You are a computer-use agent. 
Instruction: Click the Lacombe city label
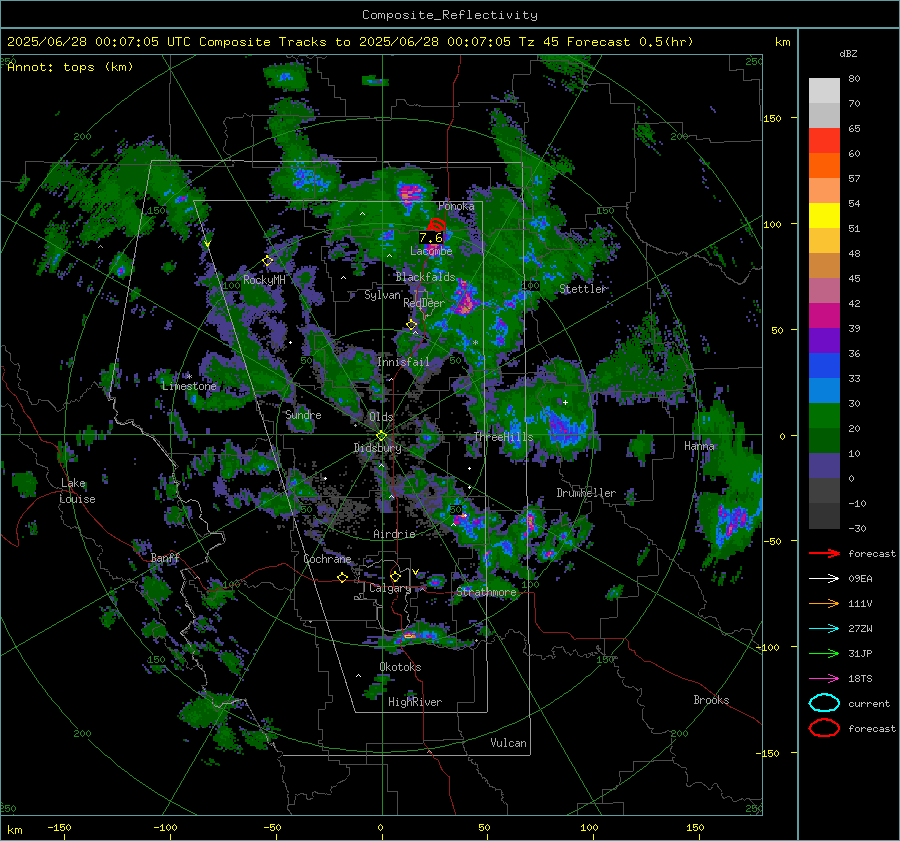[431, 251]
